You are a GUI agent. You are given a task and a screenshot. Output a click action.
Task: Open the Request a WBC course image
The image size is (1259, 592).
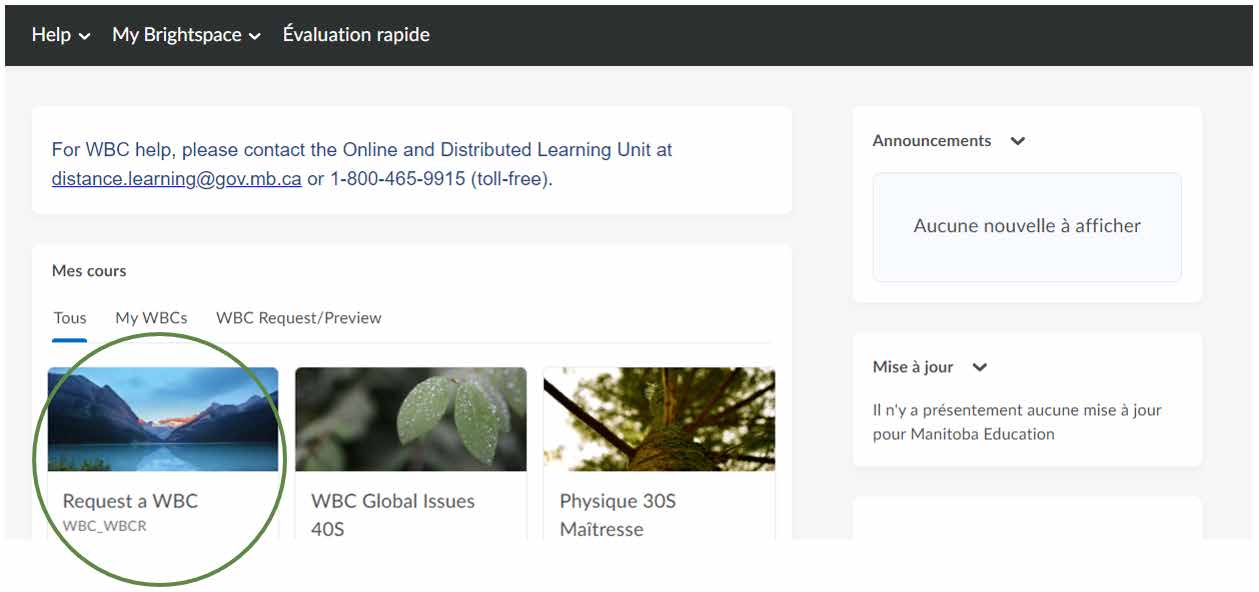pyautogui.click(x=163, y=419)
